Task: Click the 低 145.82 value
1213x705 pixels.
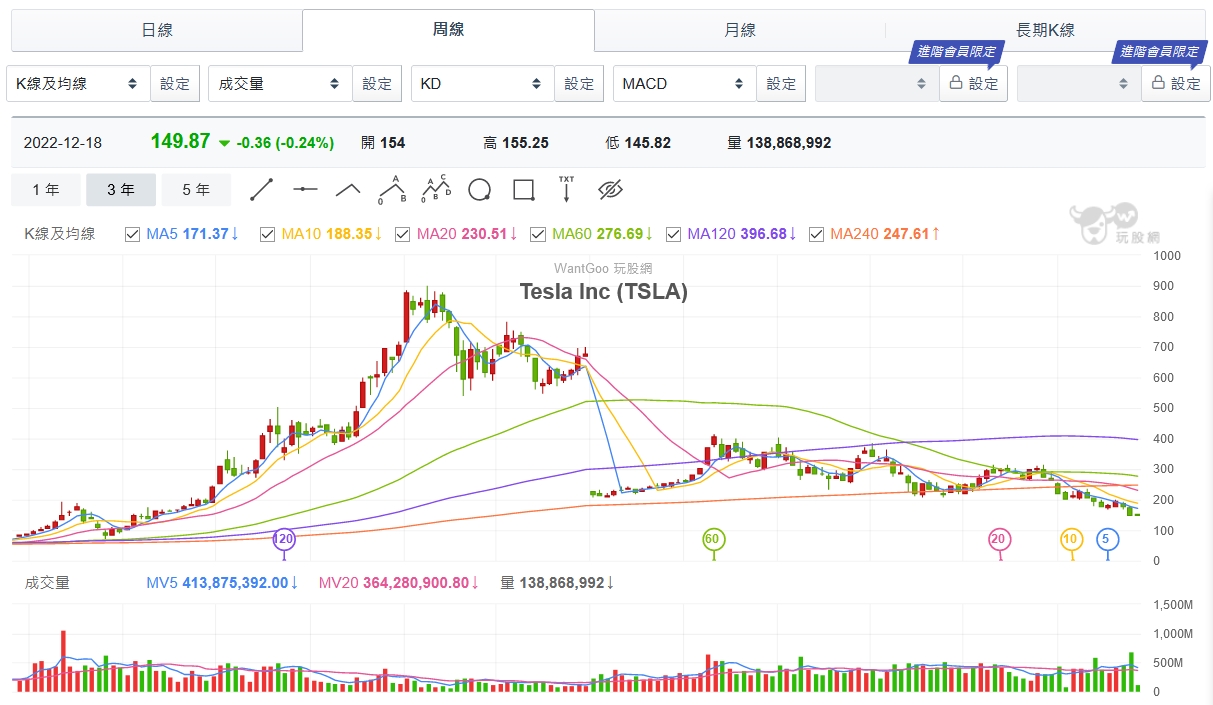Action: pos(638,143)
